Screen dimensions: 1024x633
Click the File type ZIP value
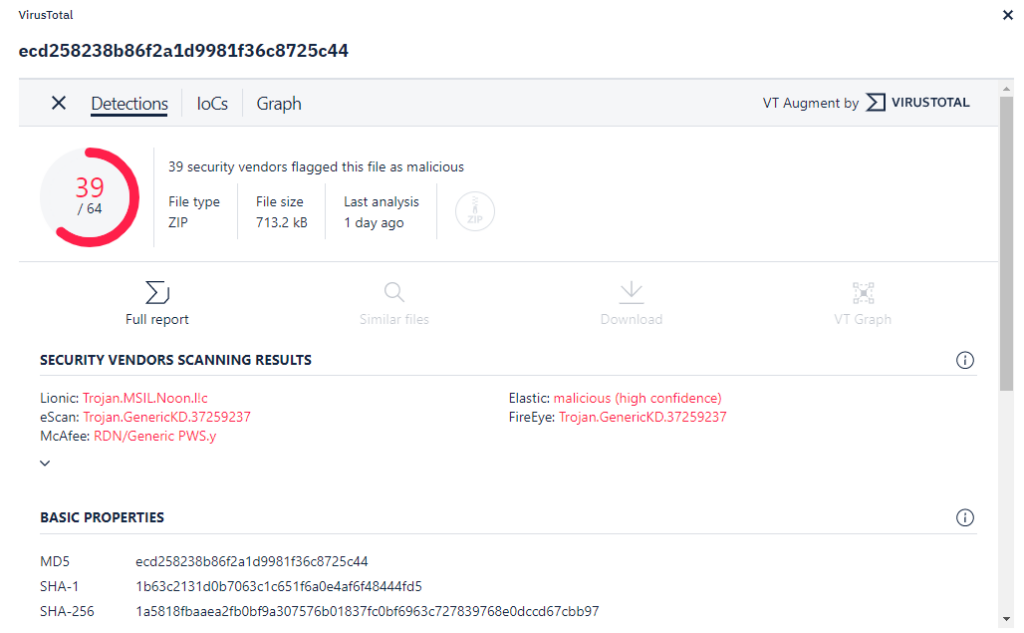(x=178, y=222)
